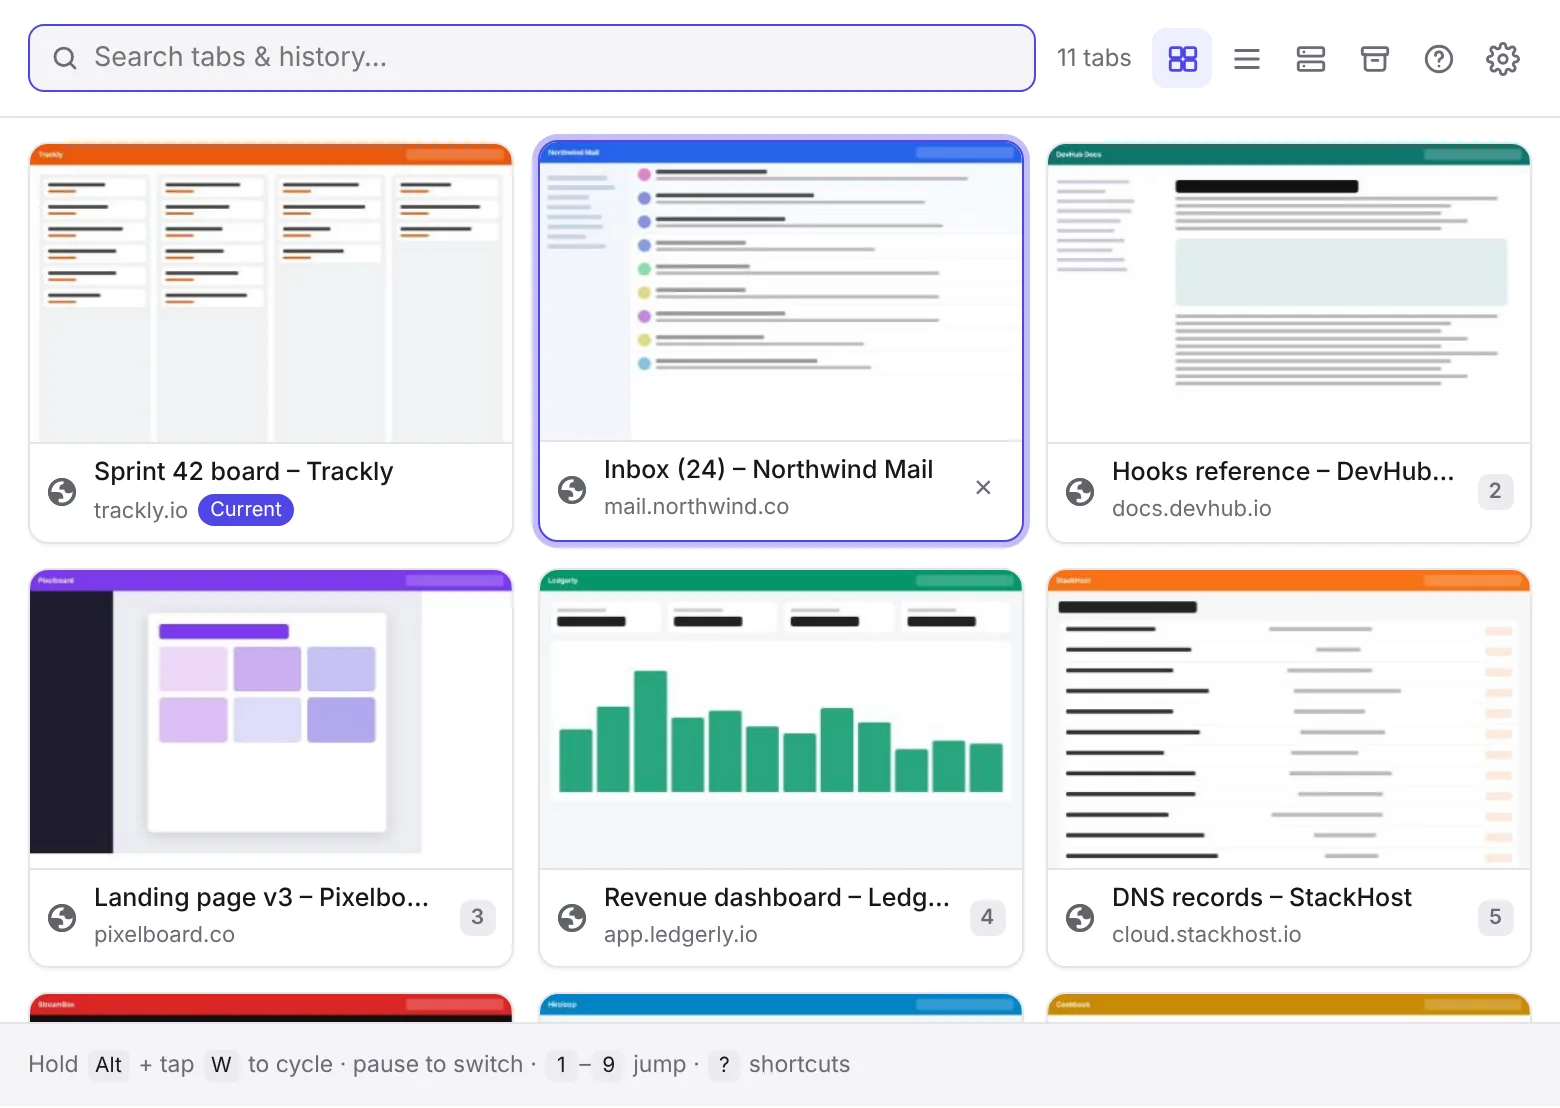Click globe favicon of Northwind Mail card
1560x1108 pixels.
tap(572, 489)
